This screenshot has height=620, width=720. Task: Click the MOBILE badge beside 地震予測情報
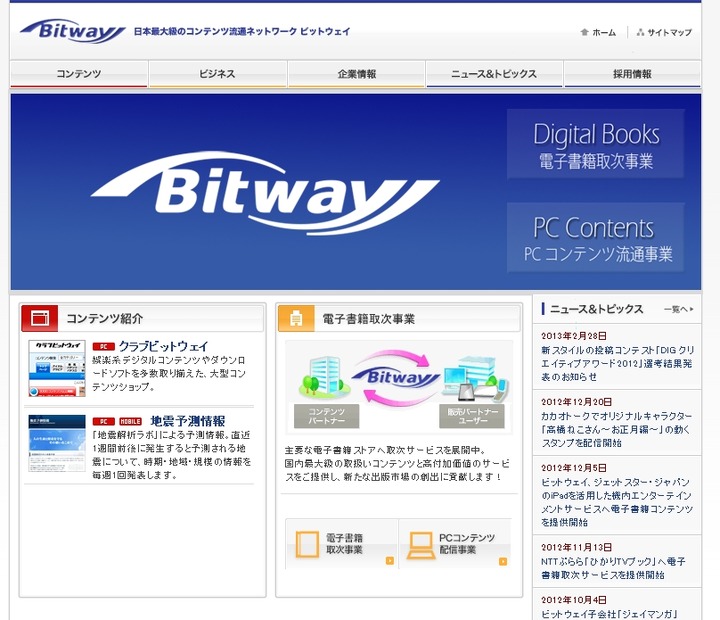click(x=131, y=421)
